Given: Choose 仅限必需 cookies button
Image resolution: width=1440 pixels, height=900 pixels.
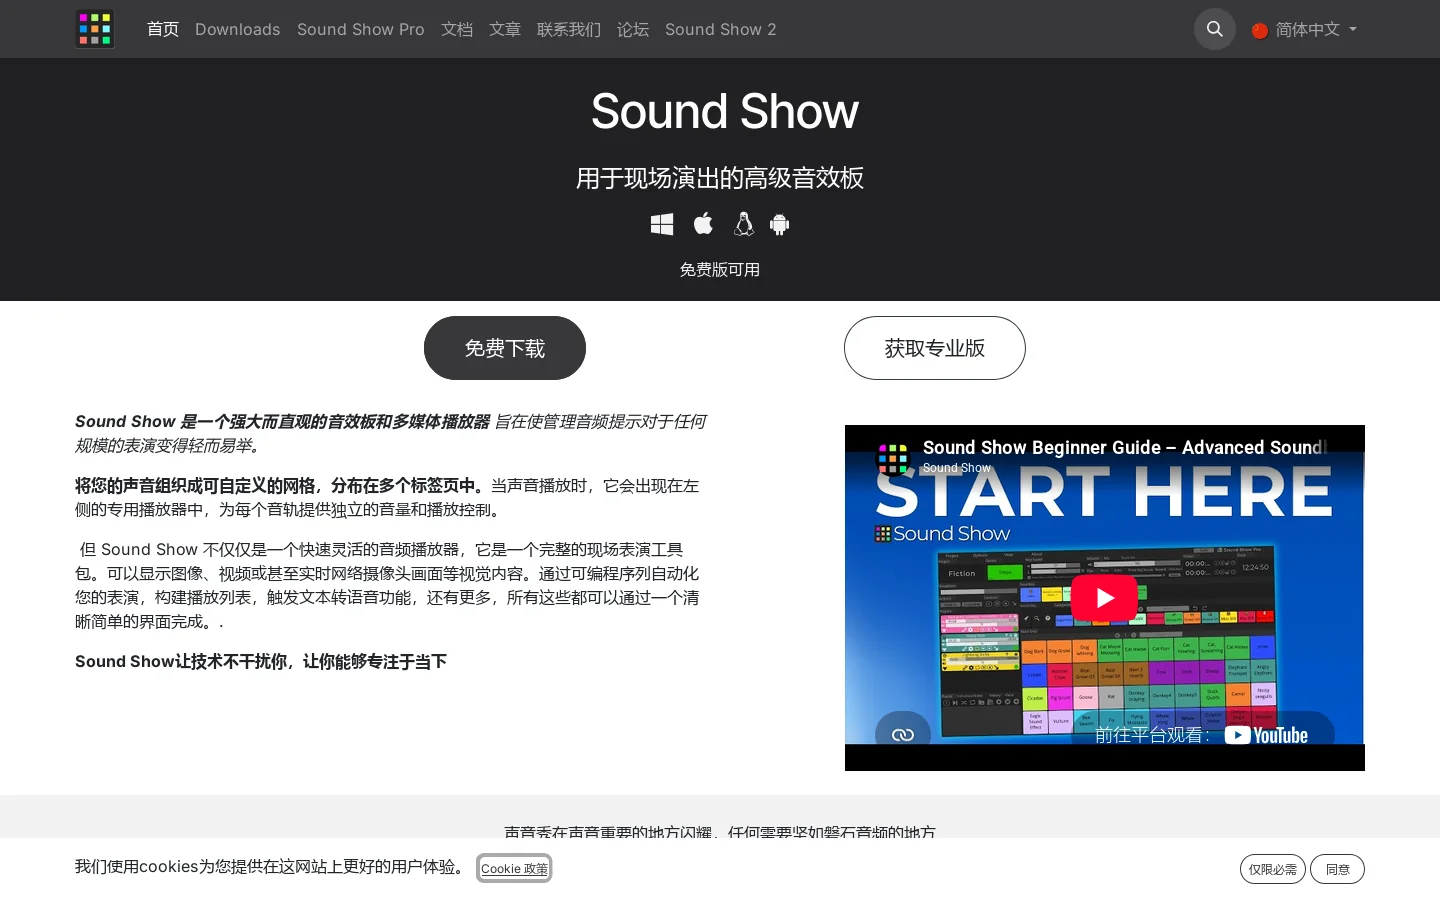Looking at the screenshot, I should [x=1273, y=869].
